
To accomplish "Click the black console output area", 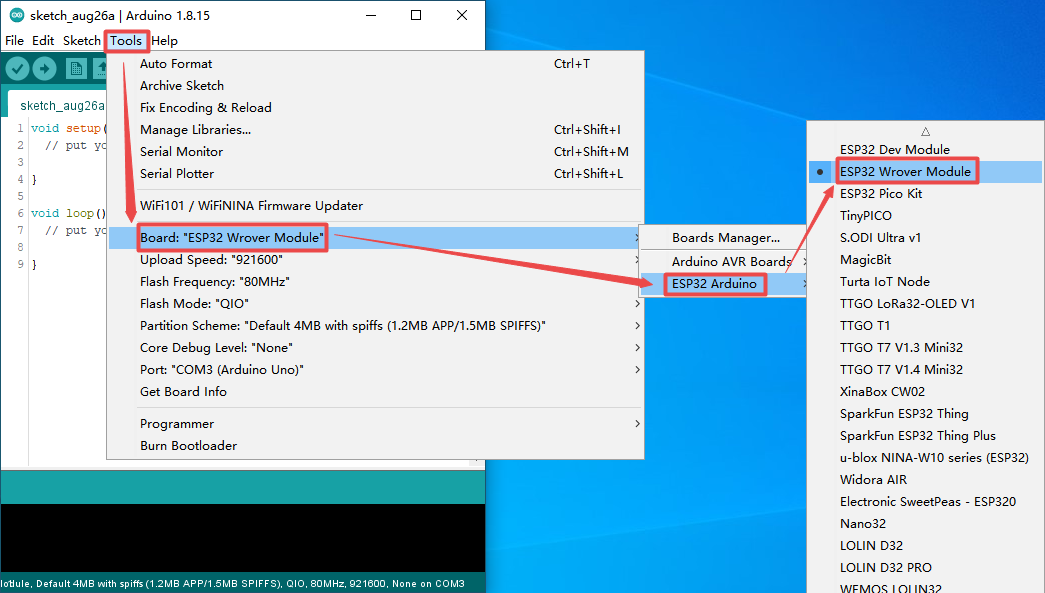I will [x=243, y=538].
